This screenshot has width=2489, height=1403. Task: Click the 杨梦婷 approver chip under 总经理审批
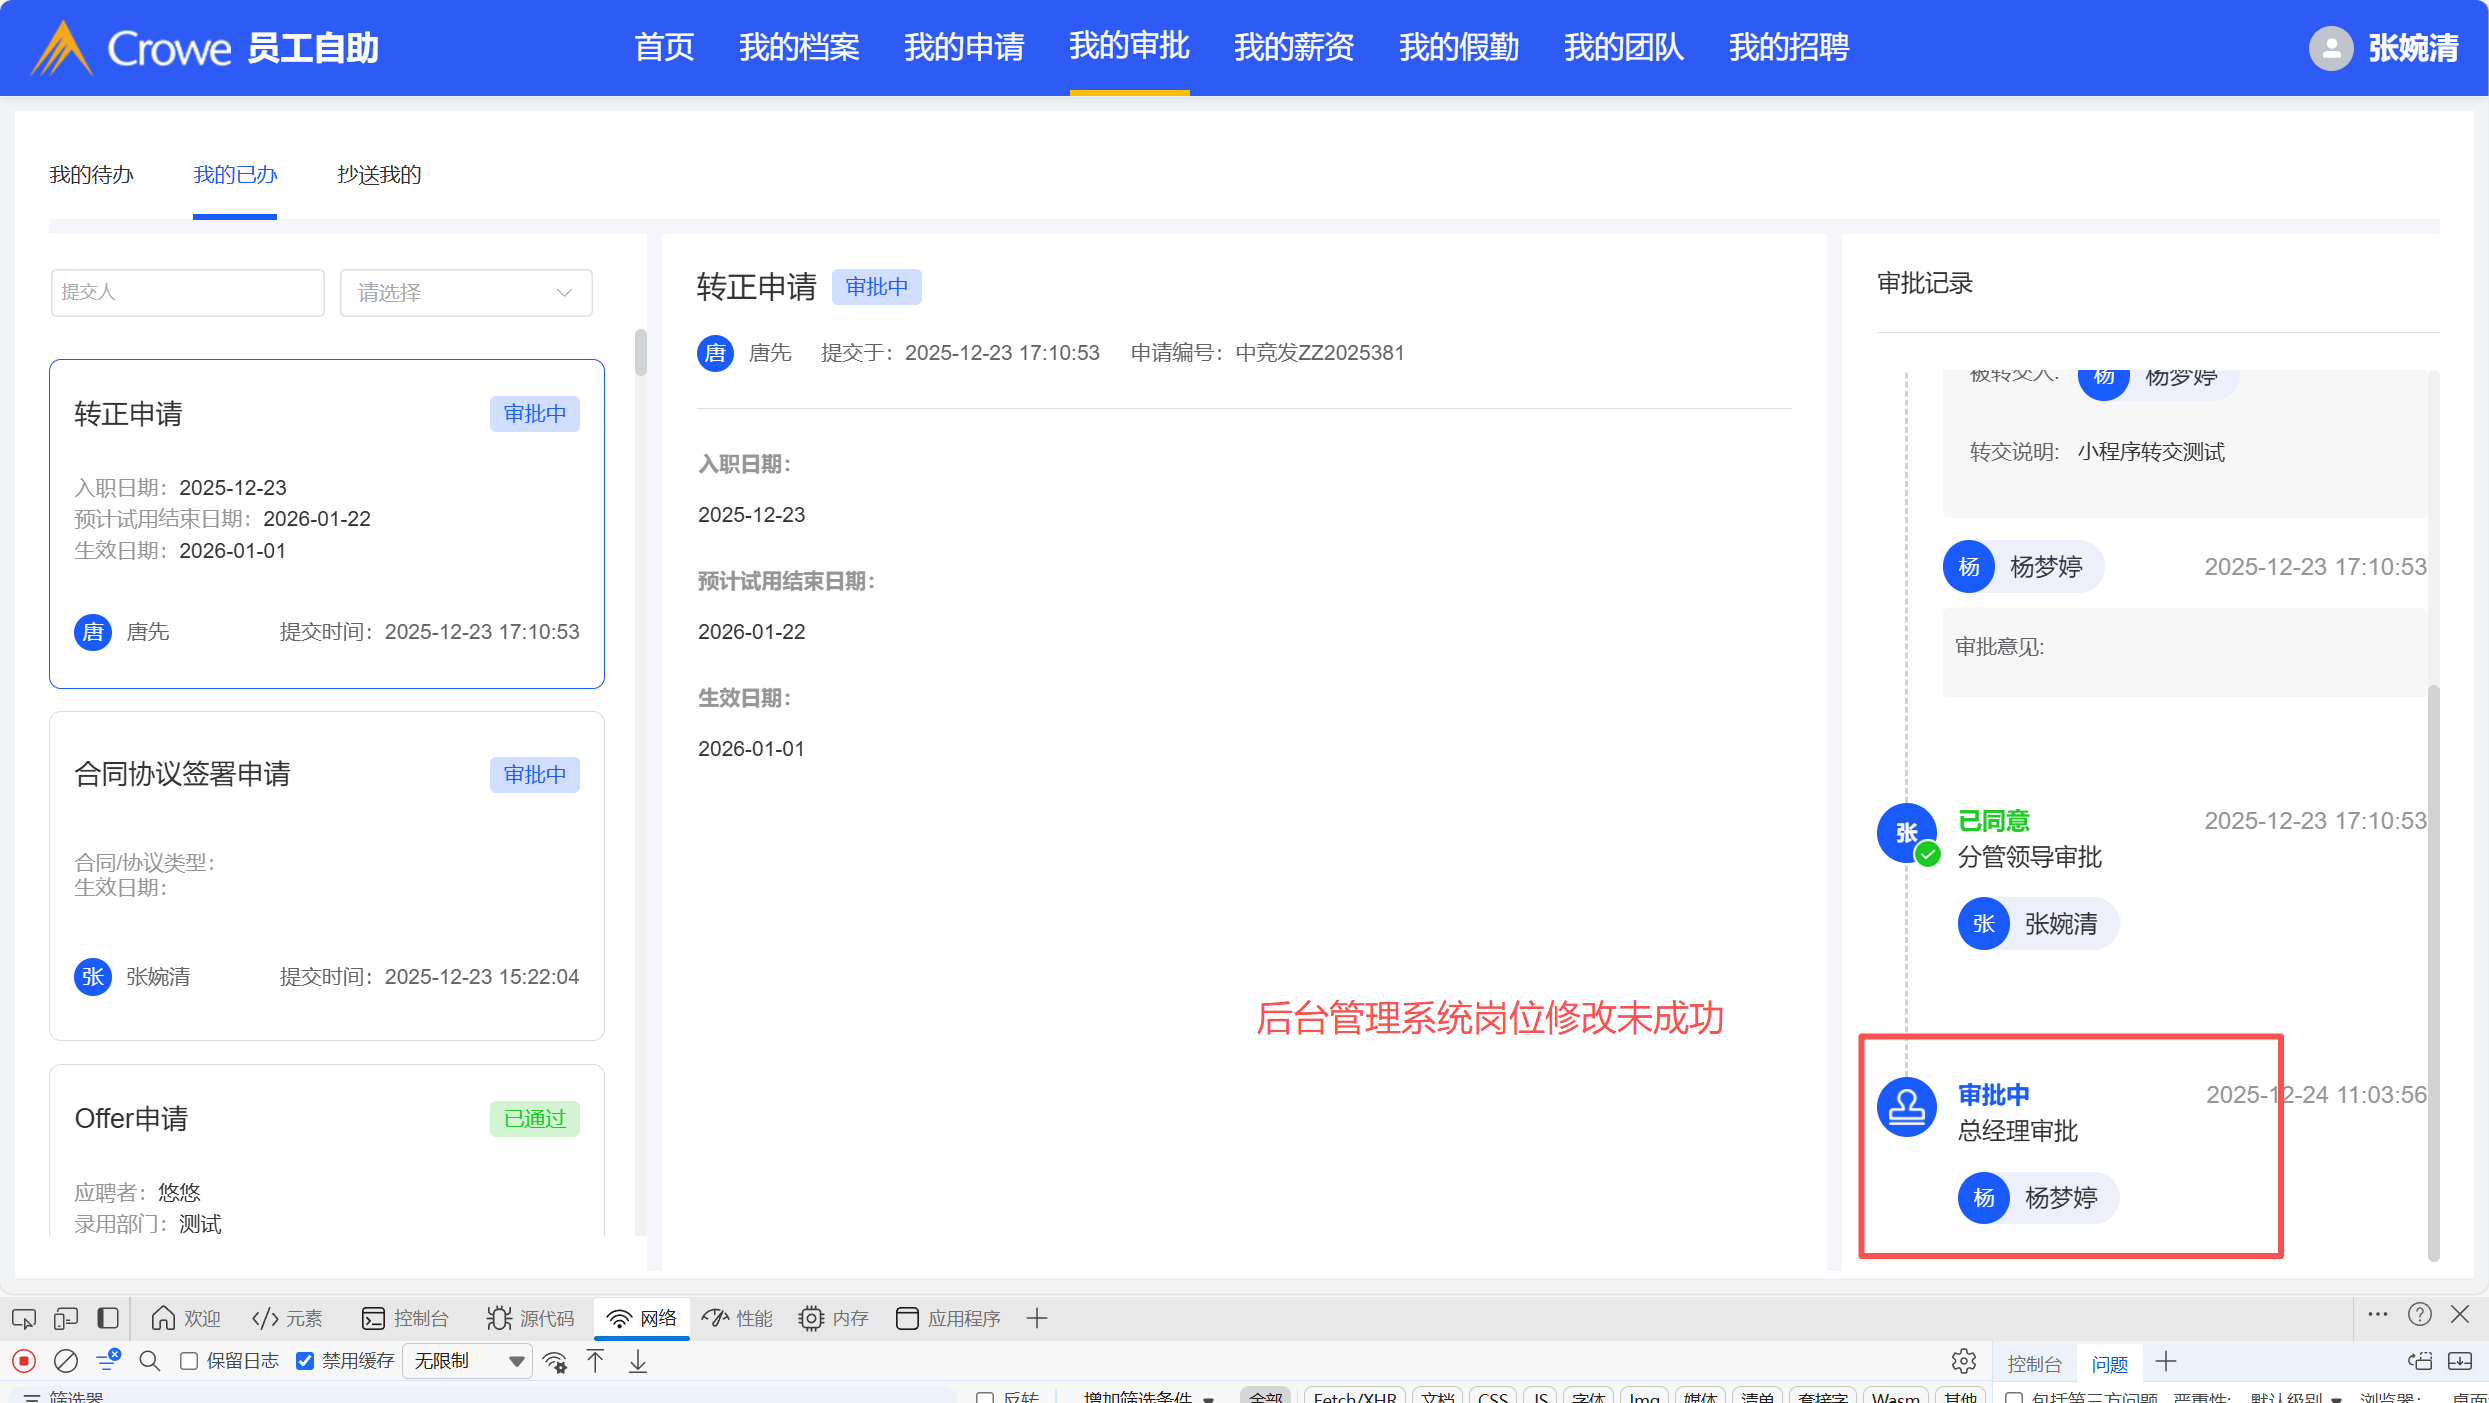coord(2038,1198)
